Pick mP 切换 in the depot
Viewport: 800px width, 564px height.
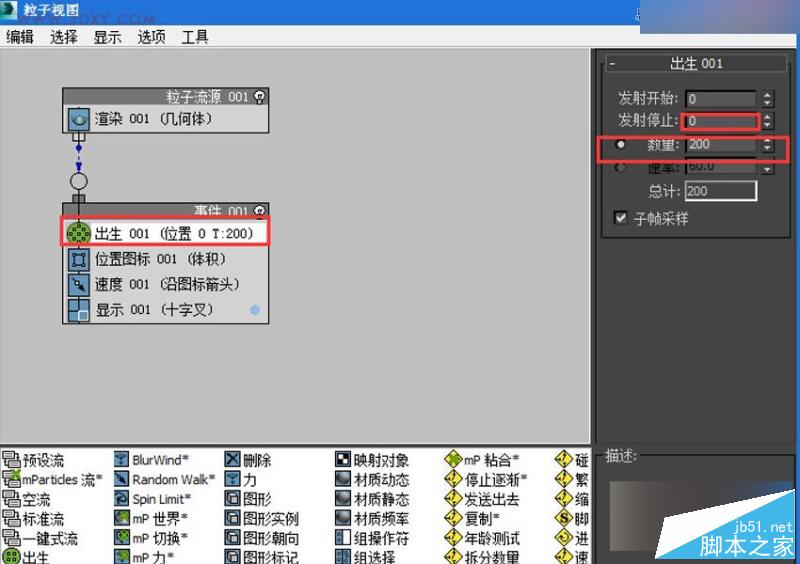(x=151, y=538)
